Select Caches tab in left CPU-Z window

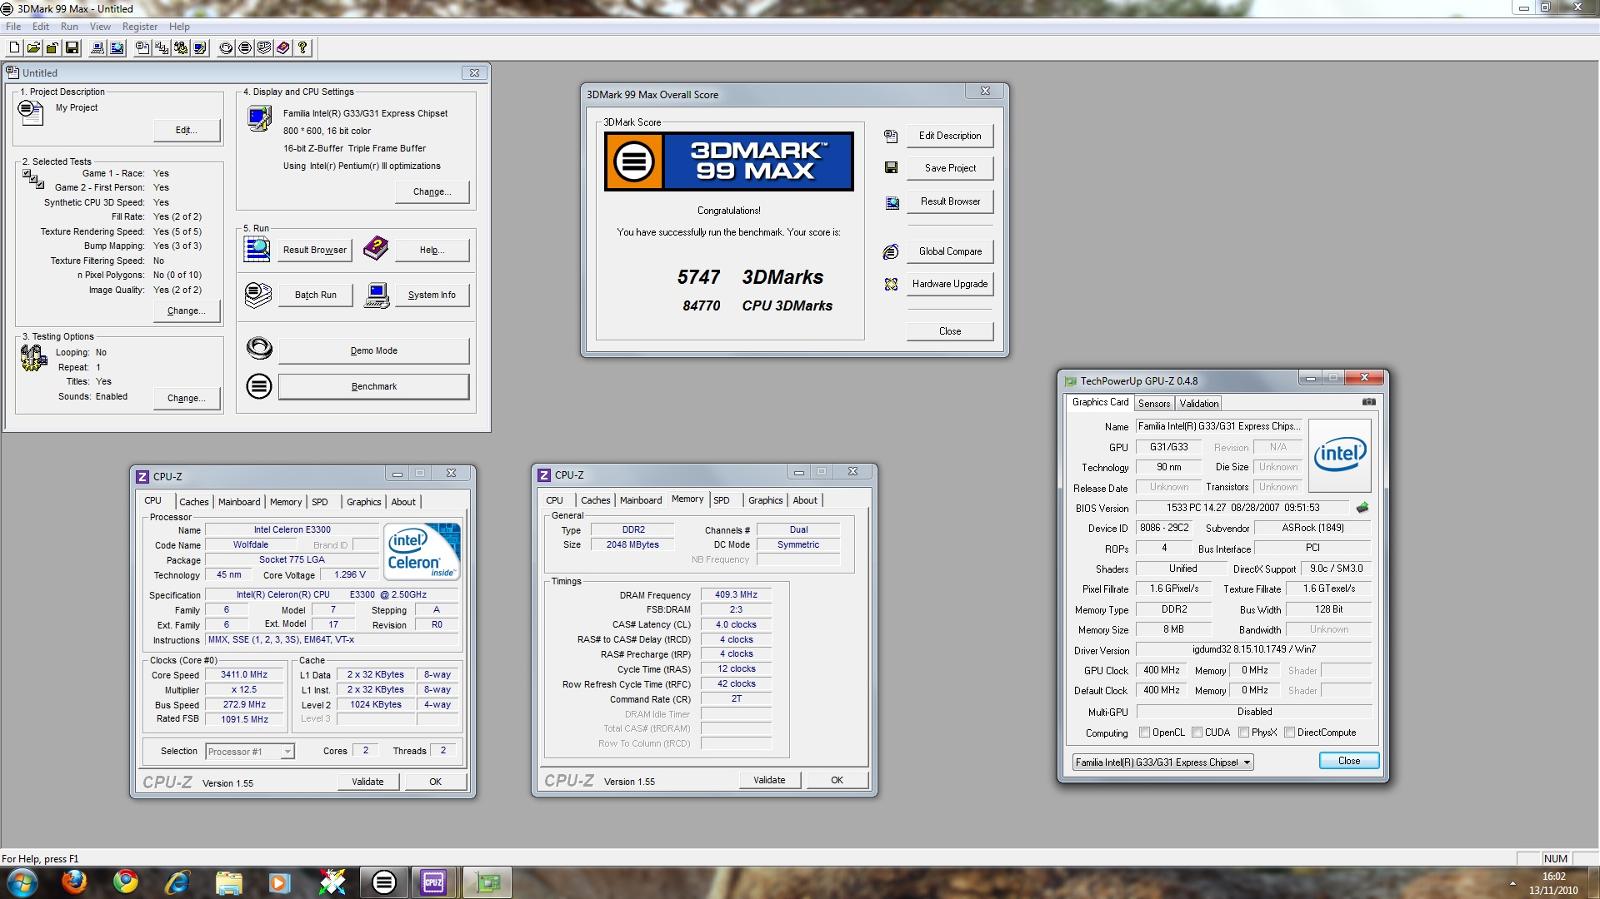[x=194, y=502]
